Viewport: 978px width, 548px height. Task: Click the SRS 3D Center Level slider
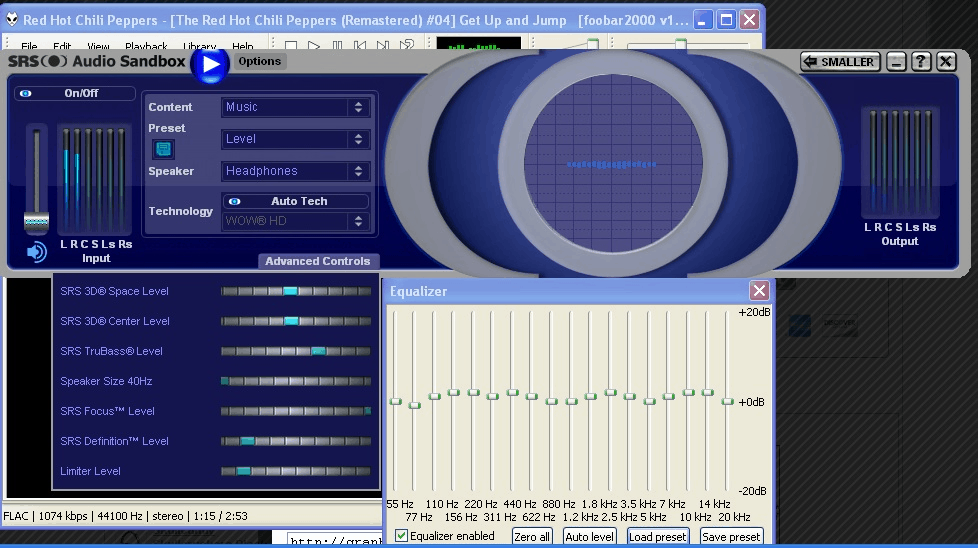coord(296,321)
